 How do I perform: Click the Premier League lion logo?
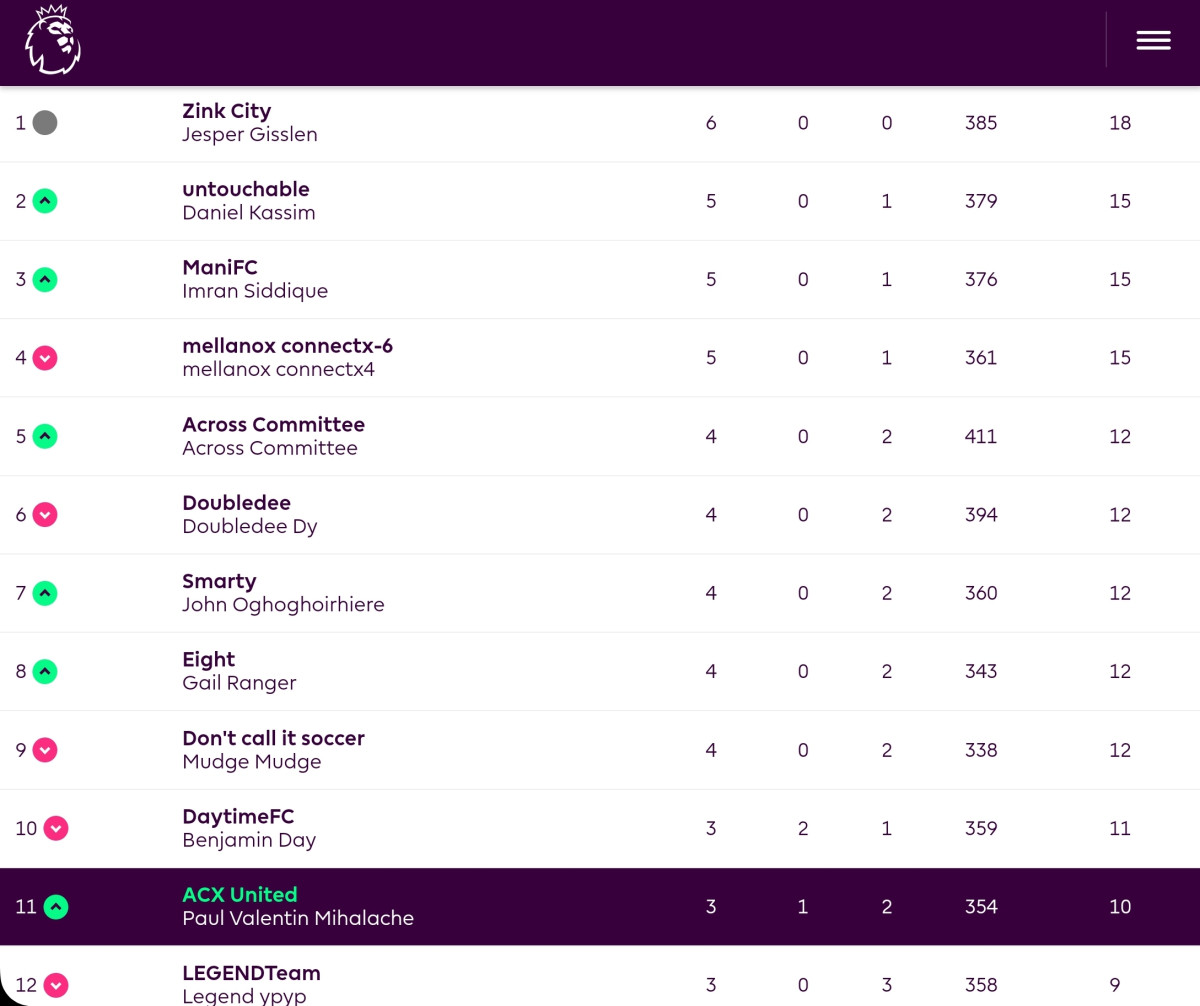tap(52, 40)
